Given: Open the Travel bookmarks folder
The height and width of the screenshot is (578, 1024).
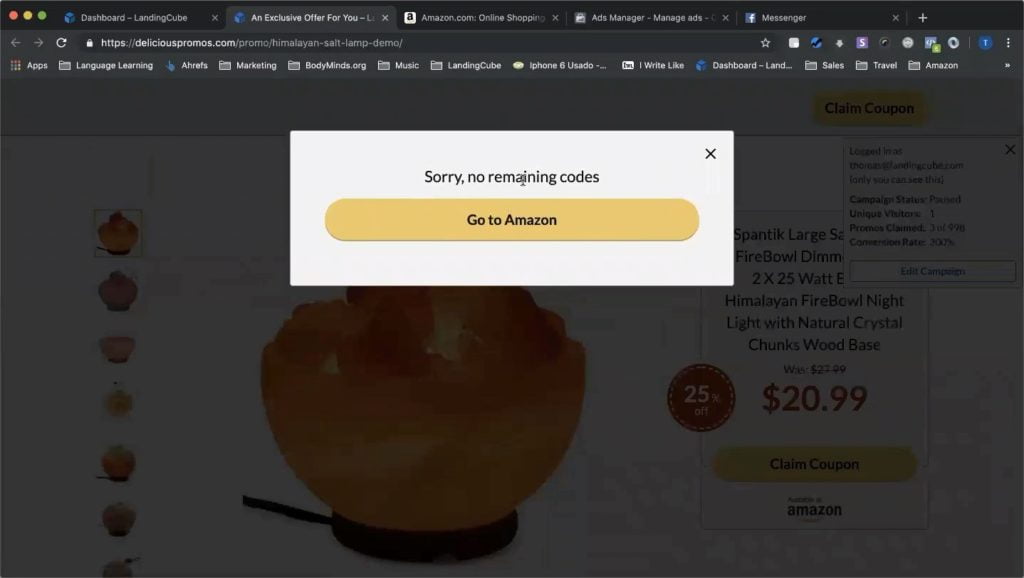Looking at the screenshot, I should (x=876, y=65).
